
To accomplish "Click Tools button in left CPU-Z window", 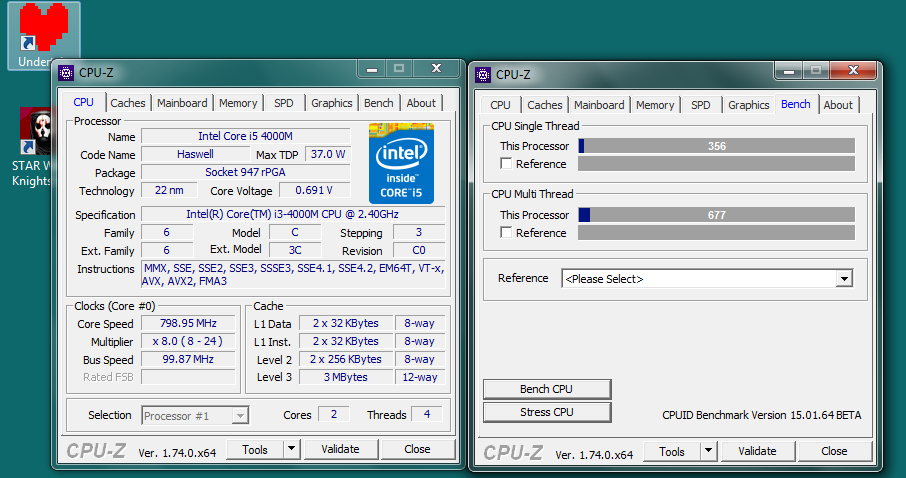I will click(x=255, y=449).
